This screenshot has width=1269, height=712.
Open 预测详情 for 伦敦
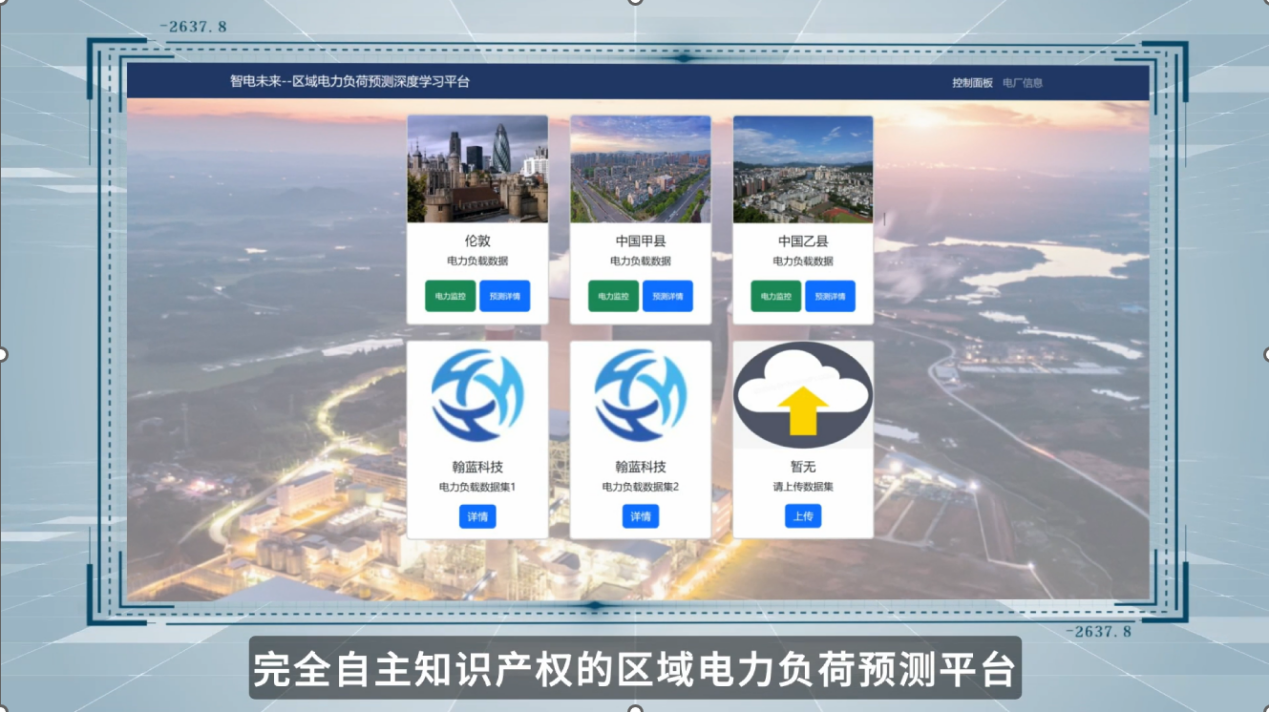click(x=504, y=296)
